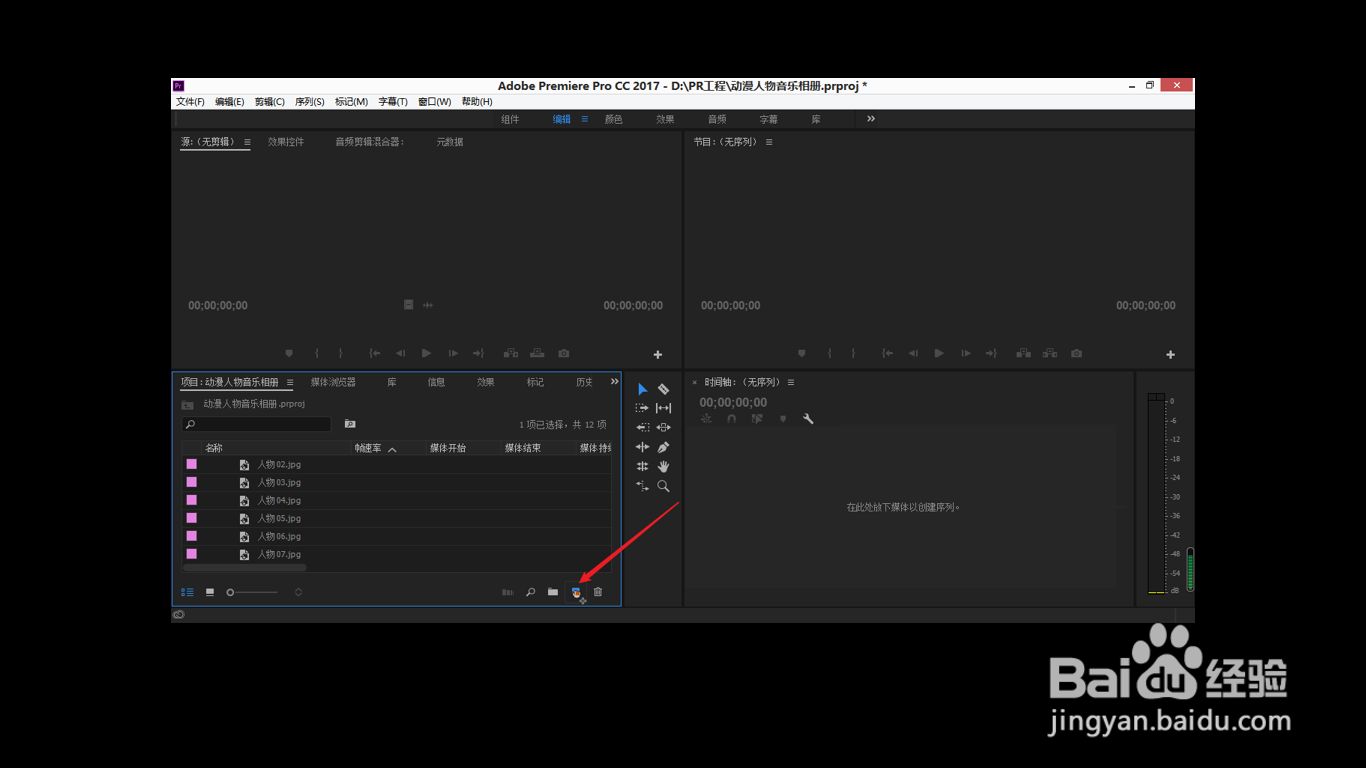Open 剪辑(C) menu
The height and width of the screenshot is (768, 1366).
coord(269,102)
